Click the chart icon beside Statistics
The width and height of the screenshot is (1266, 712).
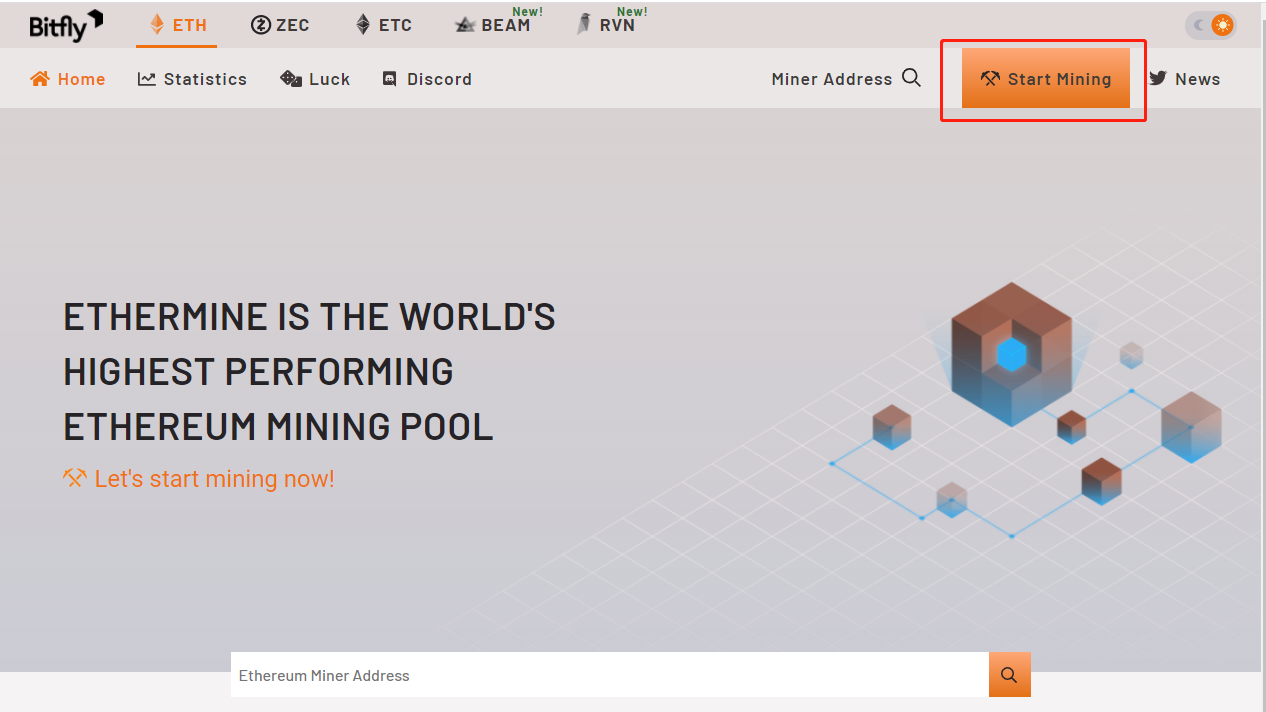click(147, 78)
